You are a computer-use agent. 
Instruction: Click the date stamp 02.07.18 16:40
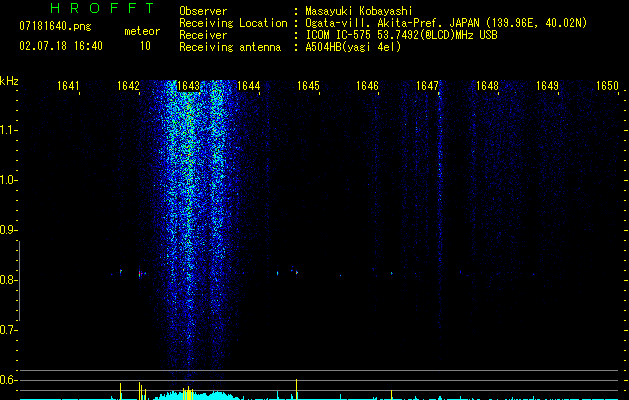[61, 46]
